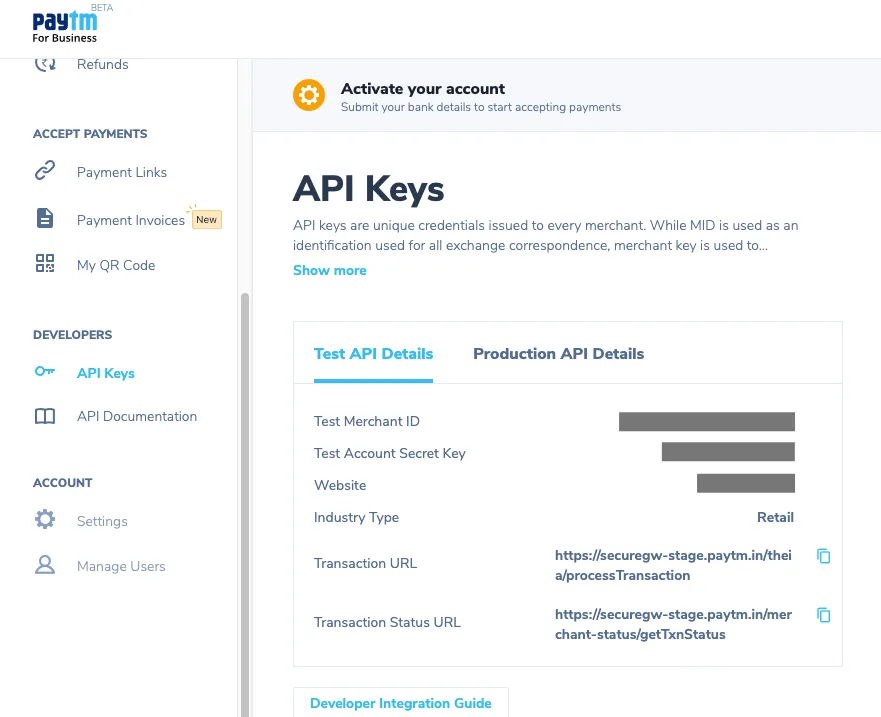Click the My QR Code icon
The image size is (881, 717).
tap(45, 263)
